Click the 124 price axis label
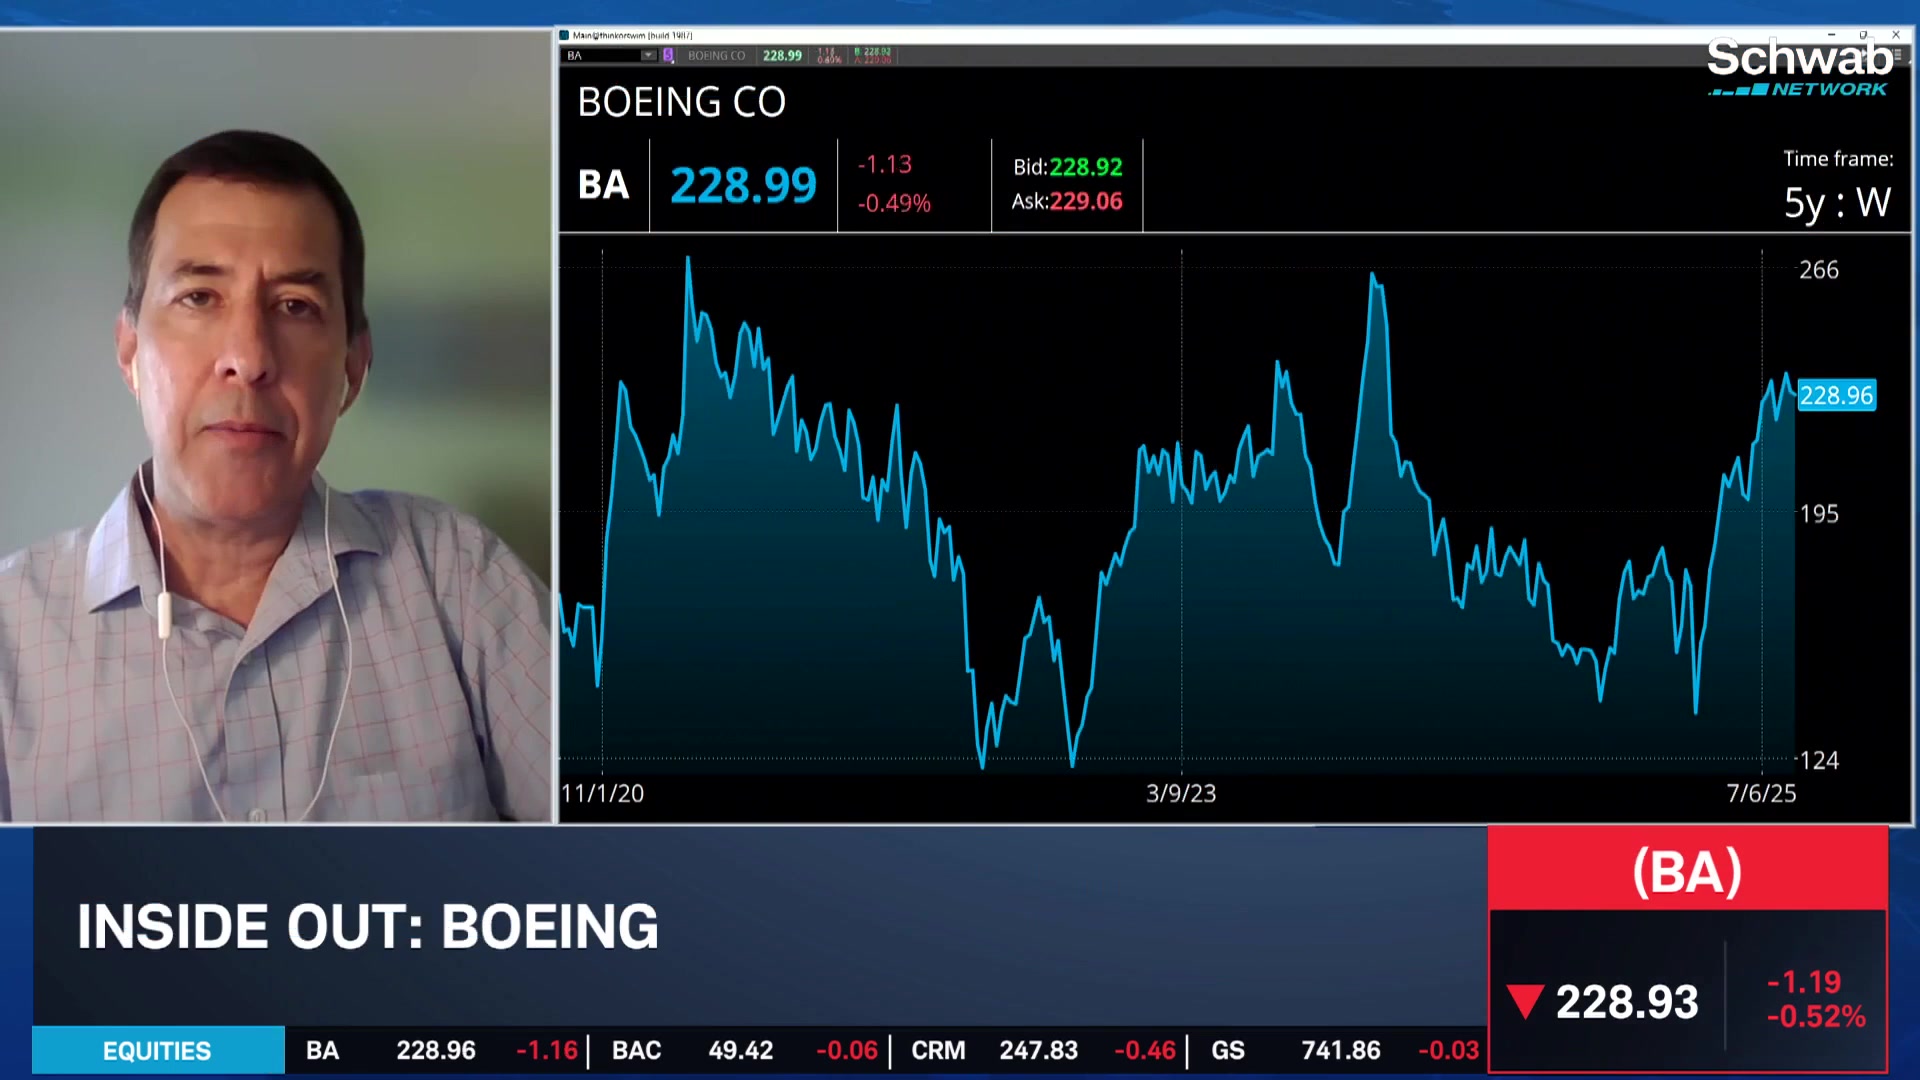This screenshot has width=1920, height=1080. (1818, 760)
